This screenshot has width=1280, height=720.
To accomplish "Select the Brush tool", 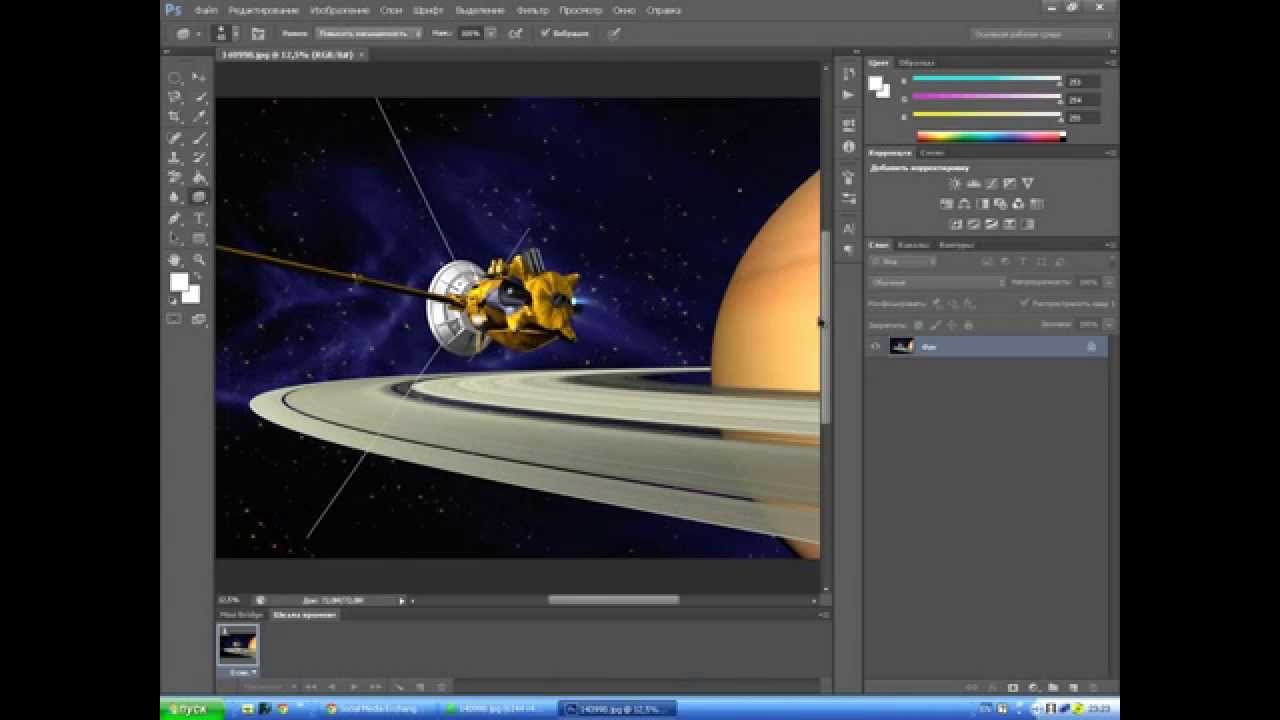I will pyautogui.click(x=200, y=138).
